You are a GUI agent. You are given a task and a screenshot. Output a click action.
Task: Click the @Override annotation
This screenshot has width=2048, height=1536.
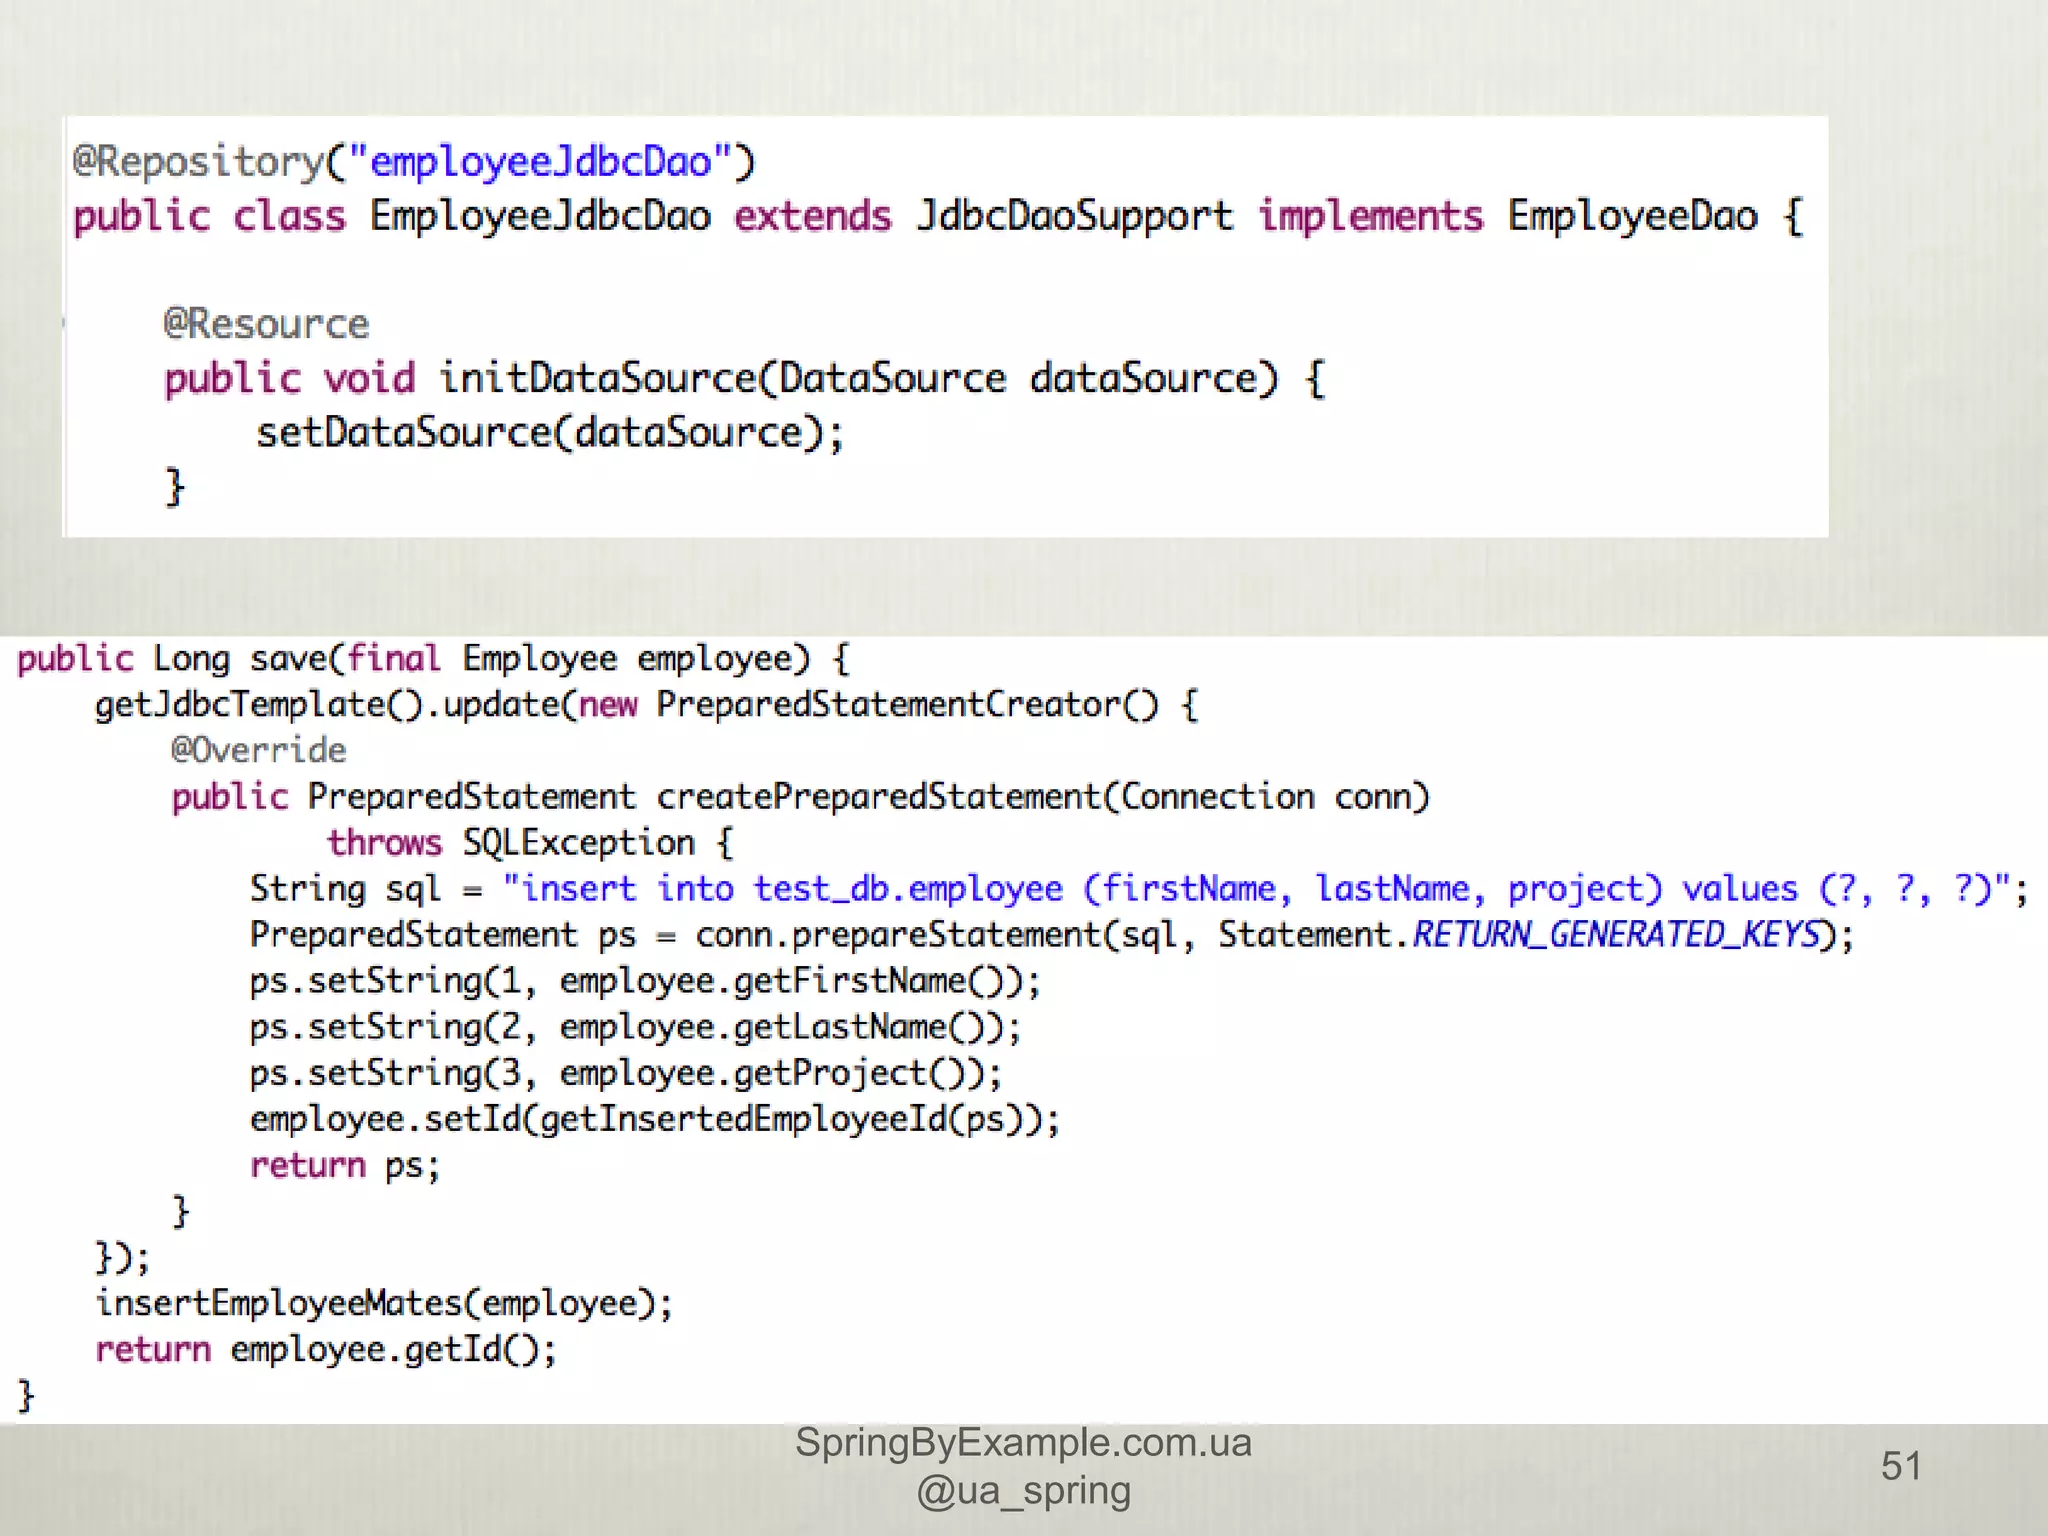pos(258,750)
